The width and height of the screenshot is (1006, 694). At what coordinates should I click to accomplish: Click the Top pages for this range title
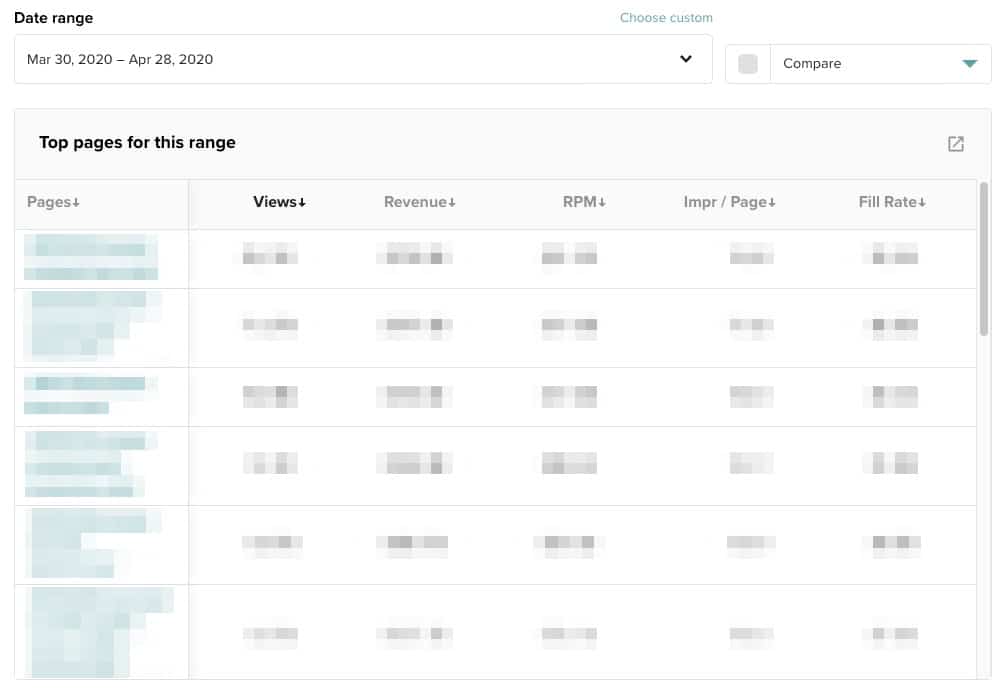pos(136,142)
